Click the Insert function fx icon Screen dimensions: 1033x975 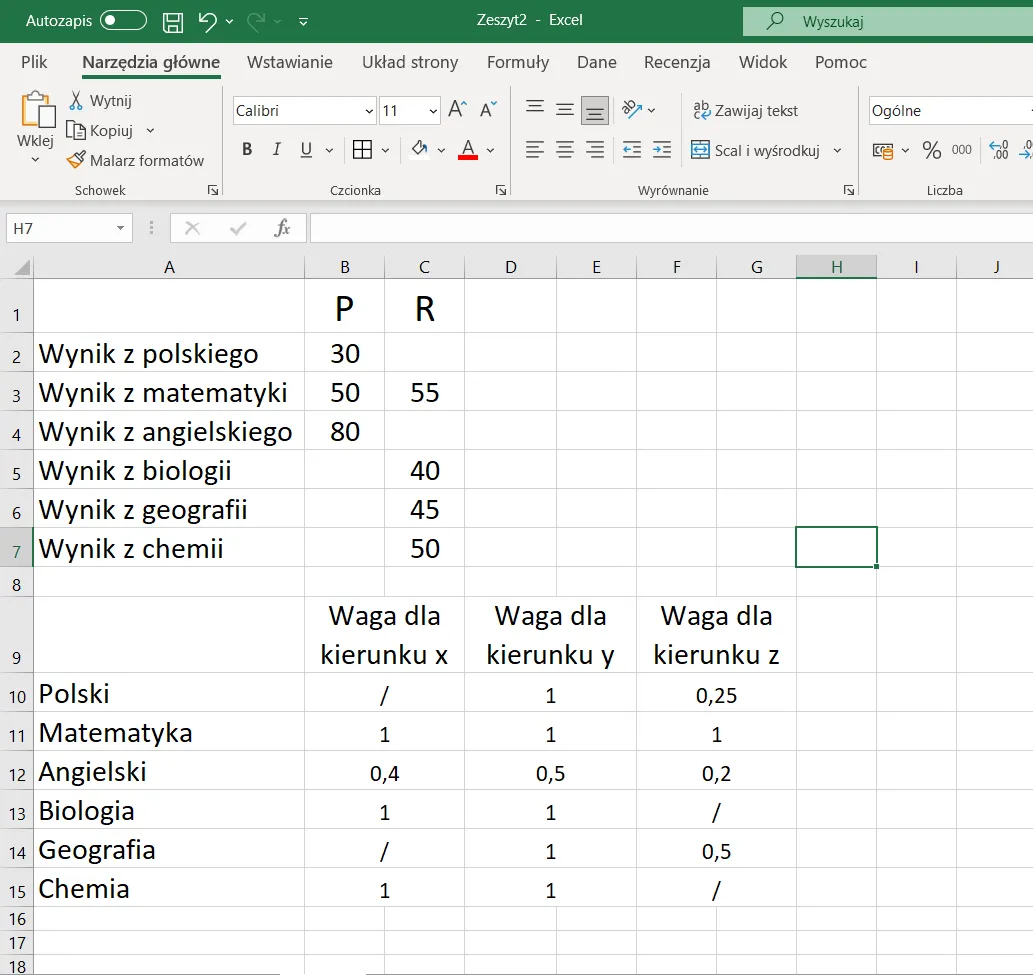tap(283, 228)
